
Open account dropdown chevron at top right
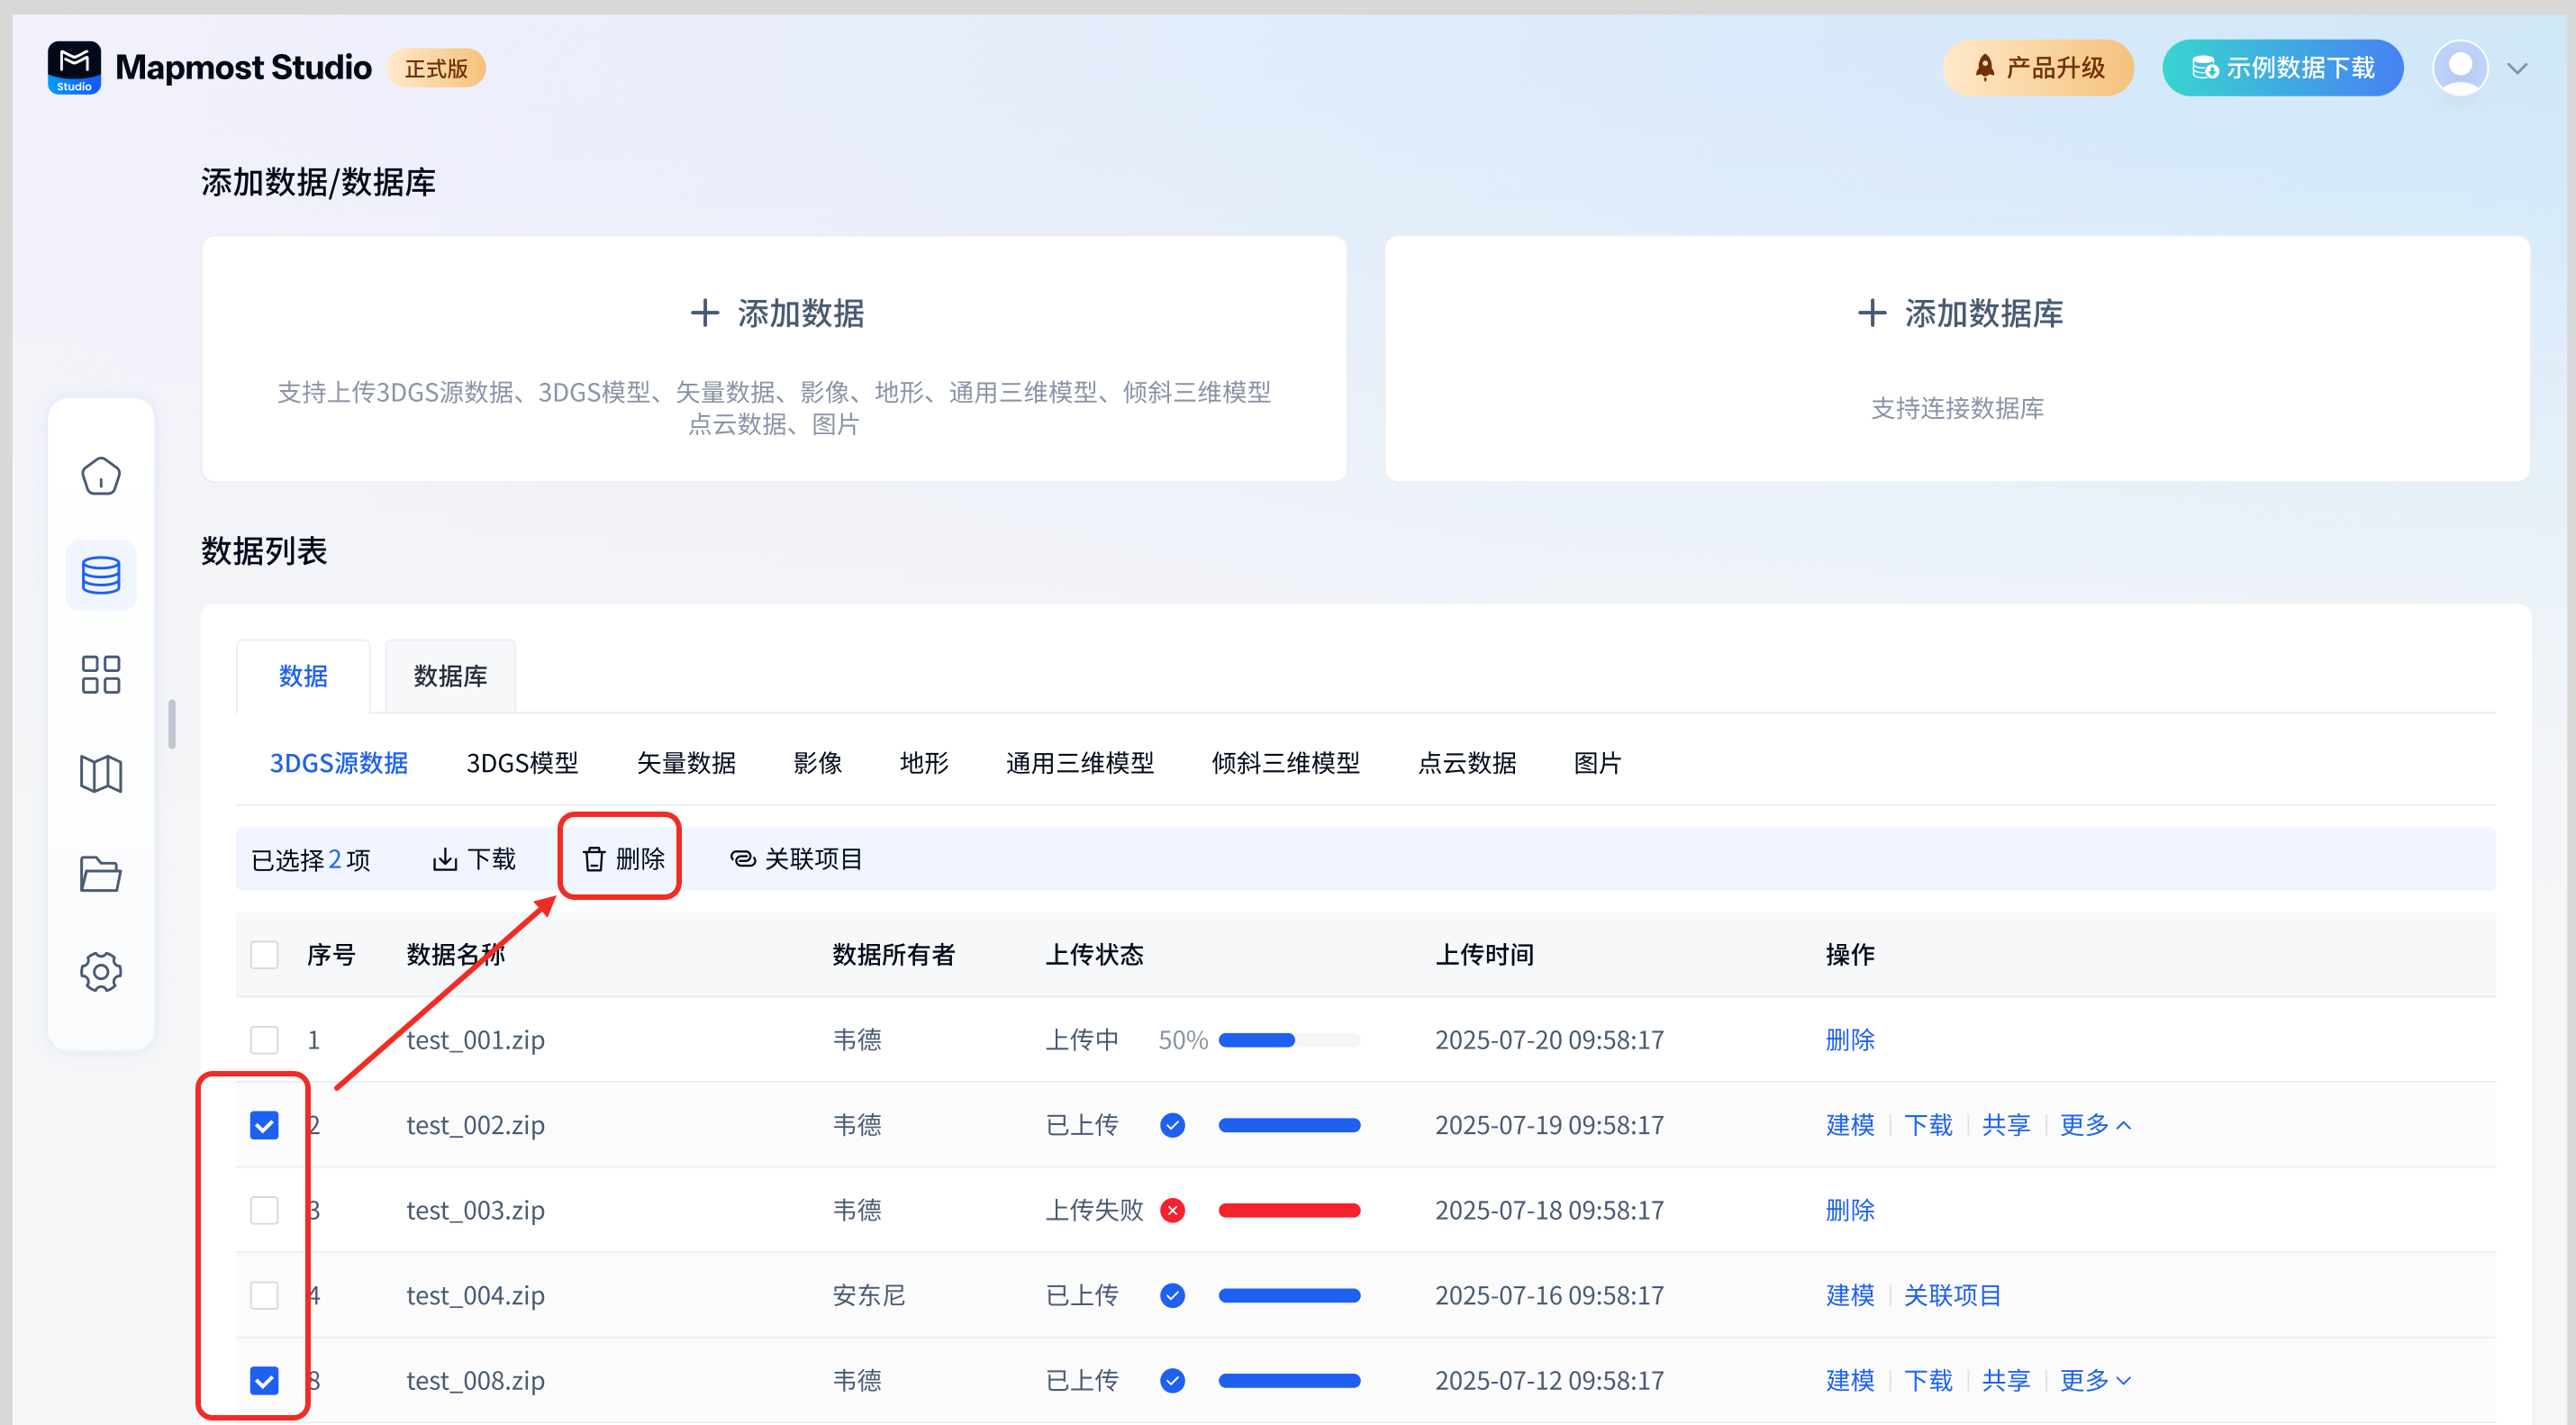[x=2518, y=68]
